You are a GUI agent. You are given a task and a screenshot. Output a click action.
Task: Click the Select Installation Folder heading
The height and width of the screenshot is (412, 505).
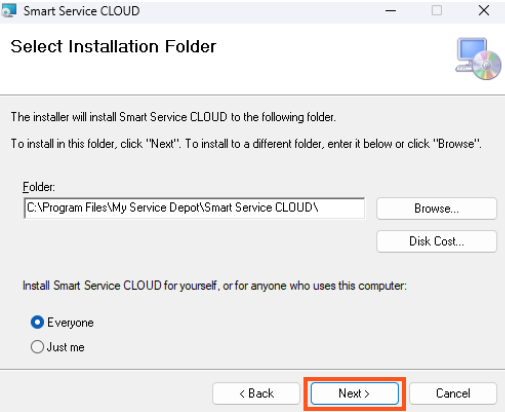(x=113, y=46)
